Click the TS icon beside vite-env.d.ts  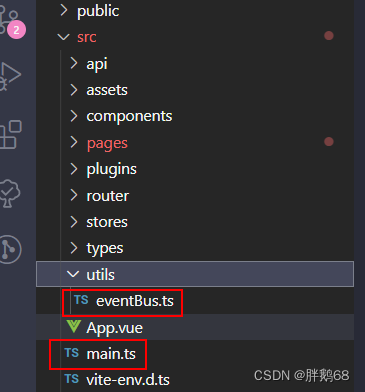tap(72, 379)
